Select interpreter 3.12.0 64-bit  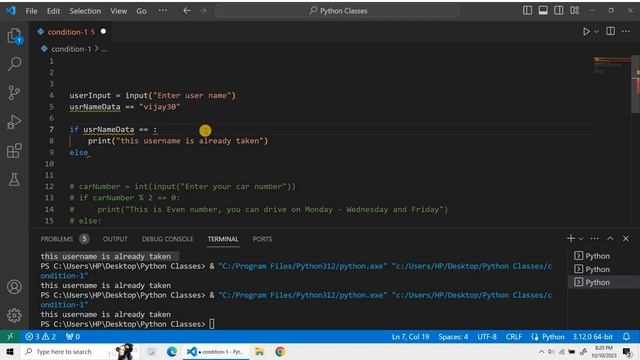(x=592, y=337)
